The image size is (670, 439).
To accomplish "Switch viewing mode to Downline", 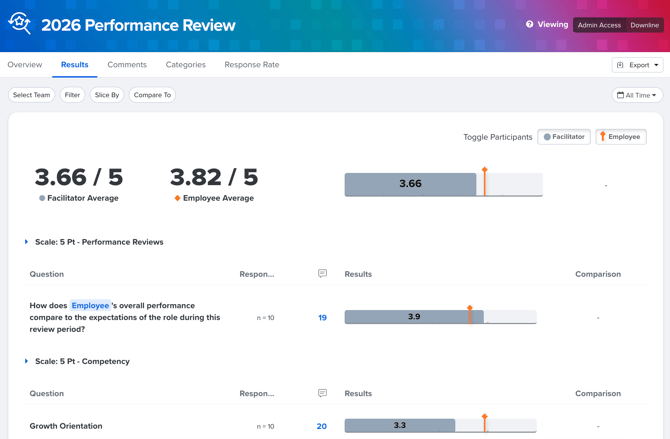I will [644, 25].
